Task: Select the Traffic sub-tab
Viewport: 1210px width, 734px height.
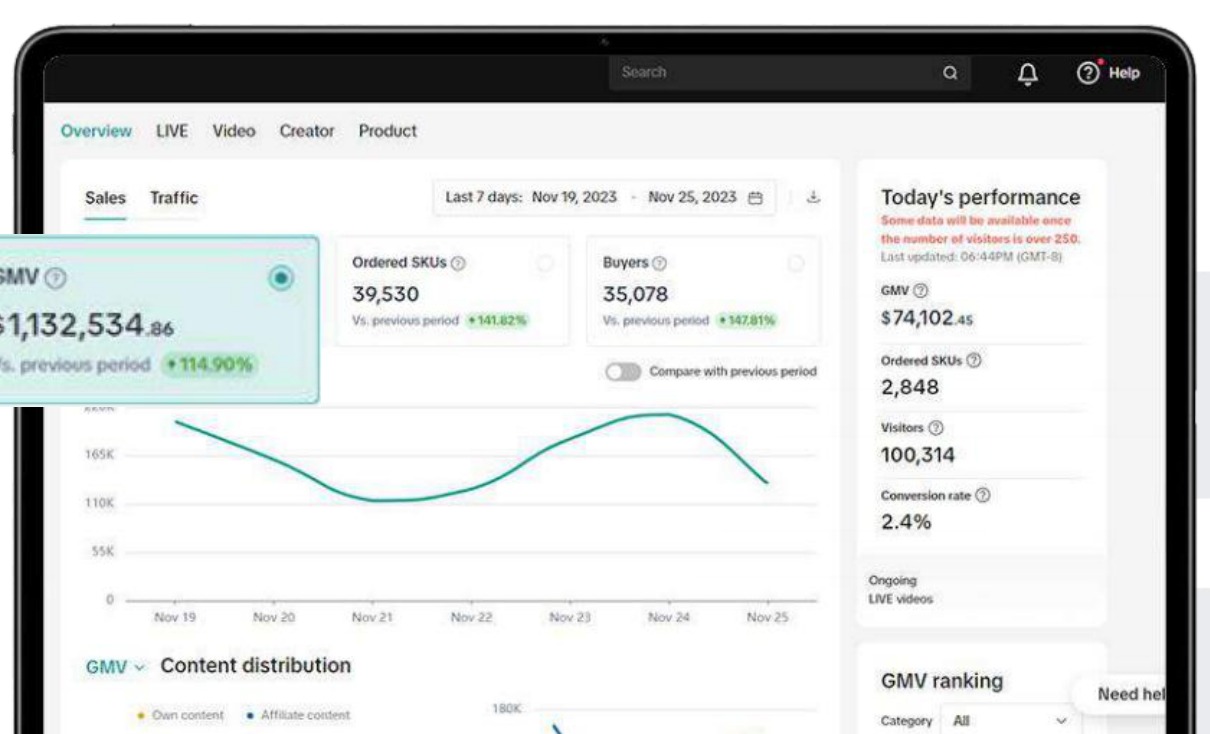Action: coord(174,198)
